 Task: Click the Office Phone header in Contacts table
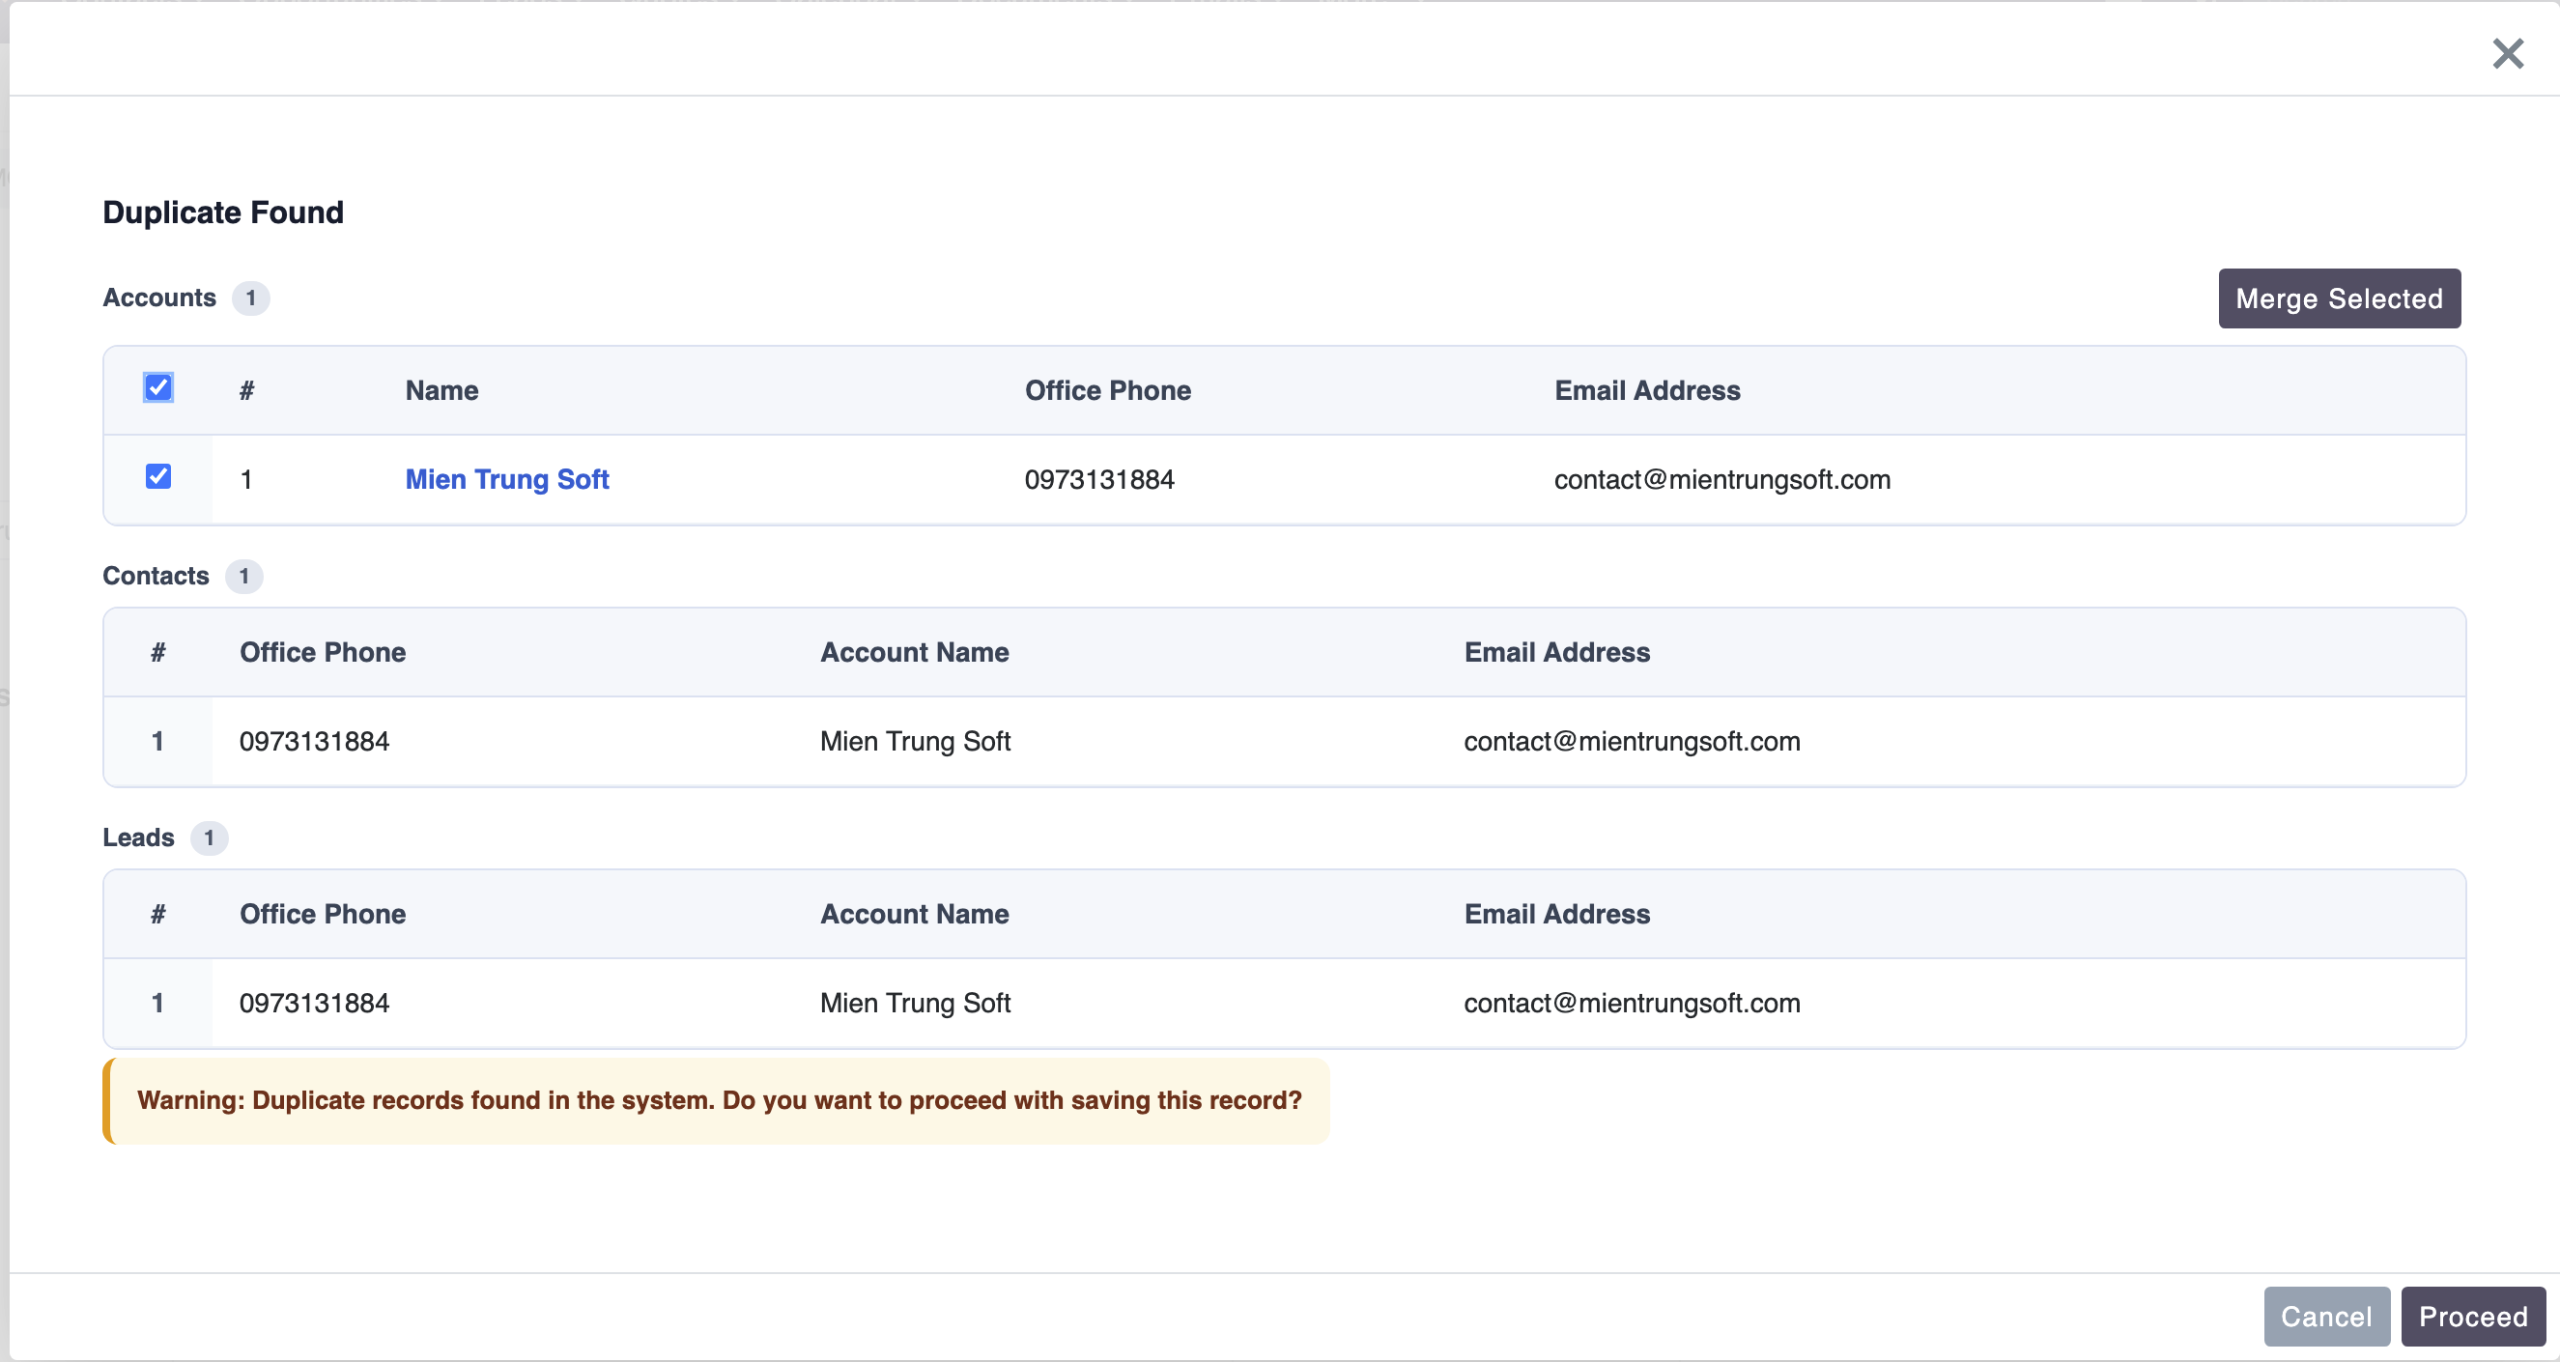[x=323, y=653]
